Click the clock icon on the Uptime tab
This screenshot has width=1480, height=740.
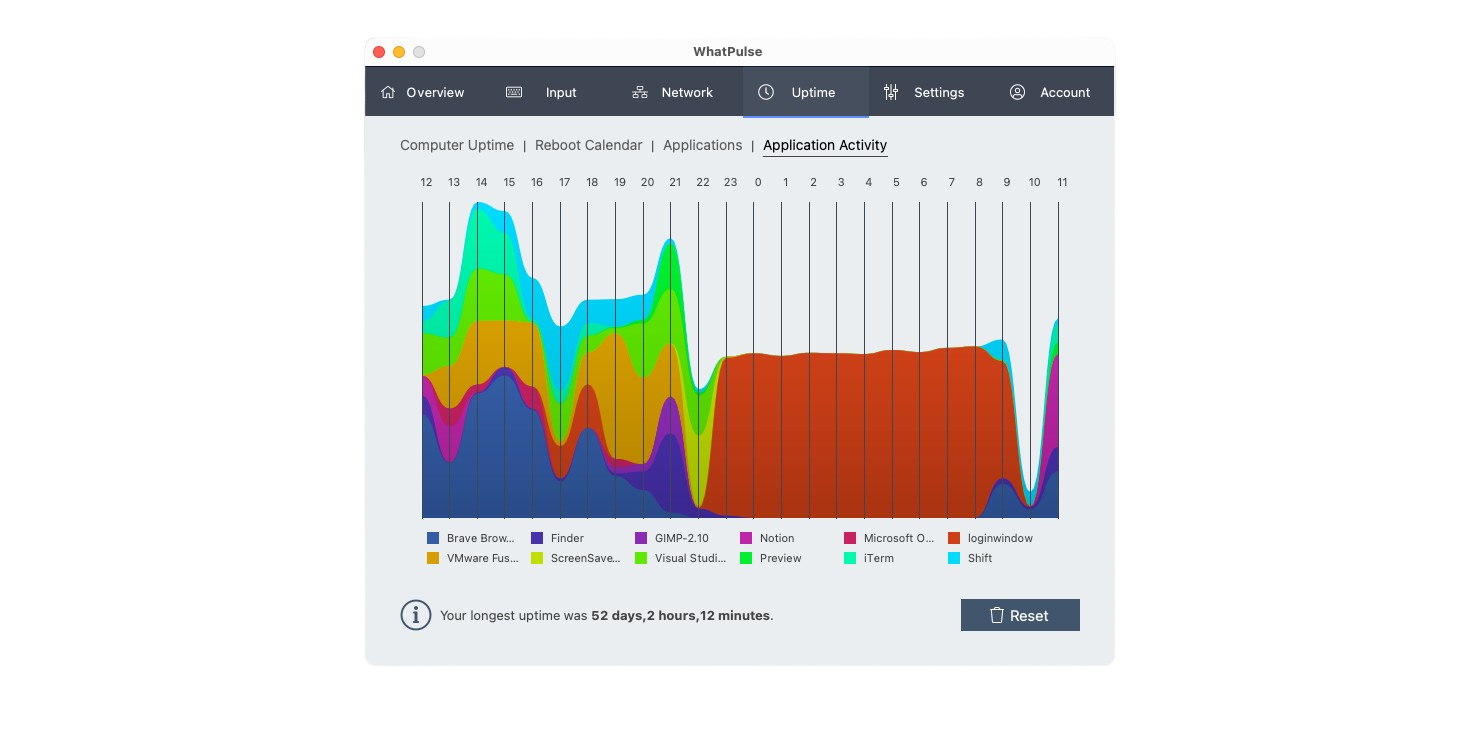click(766, 92)
